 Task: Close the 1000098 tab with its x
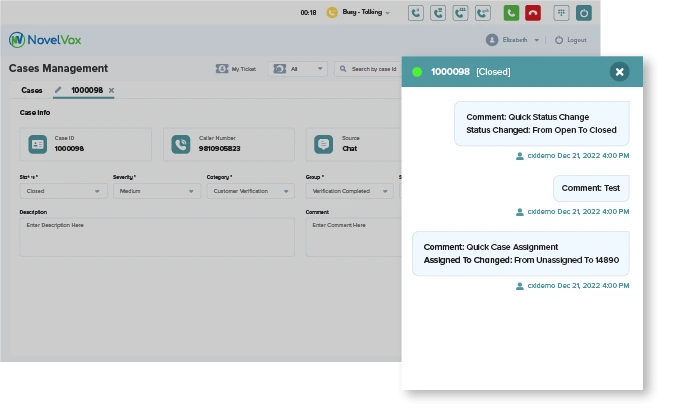[x=111, y=90]
